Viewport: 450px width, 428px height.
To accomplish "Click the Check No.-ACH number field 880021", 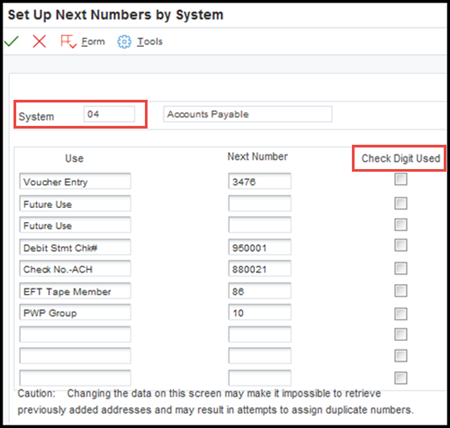I will pos(260,268).
